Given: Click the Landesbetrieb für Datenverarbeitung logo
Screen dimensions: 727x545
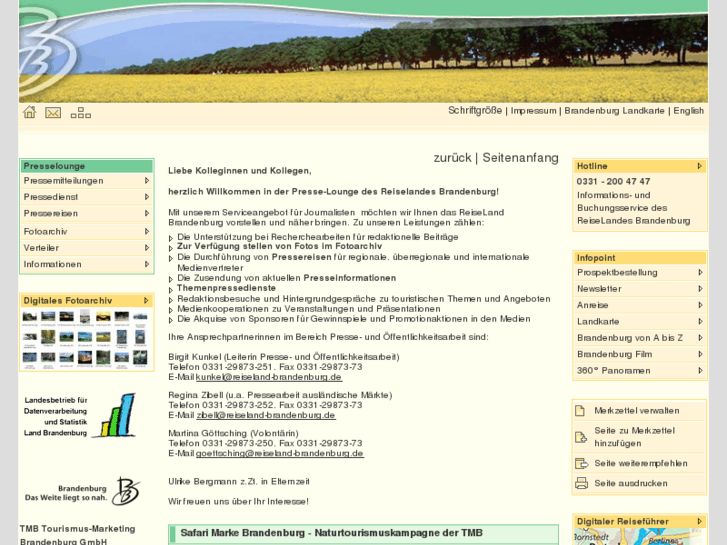Looking at the screenshot, I should click(79, 416).
